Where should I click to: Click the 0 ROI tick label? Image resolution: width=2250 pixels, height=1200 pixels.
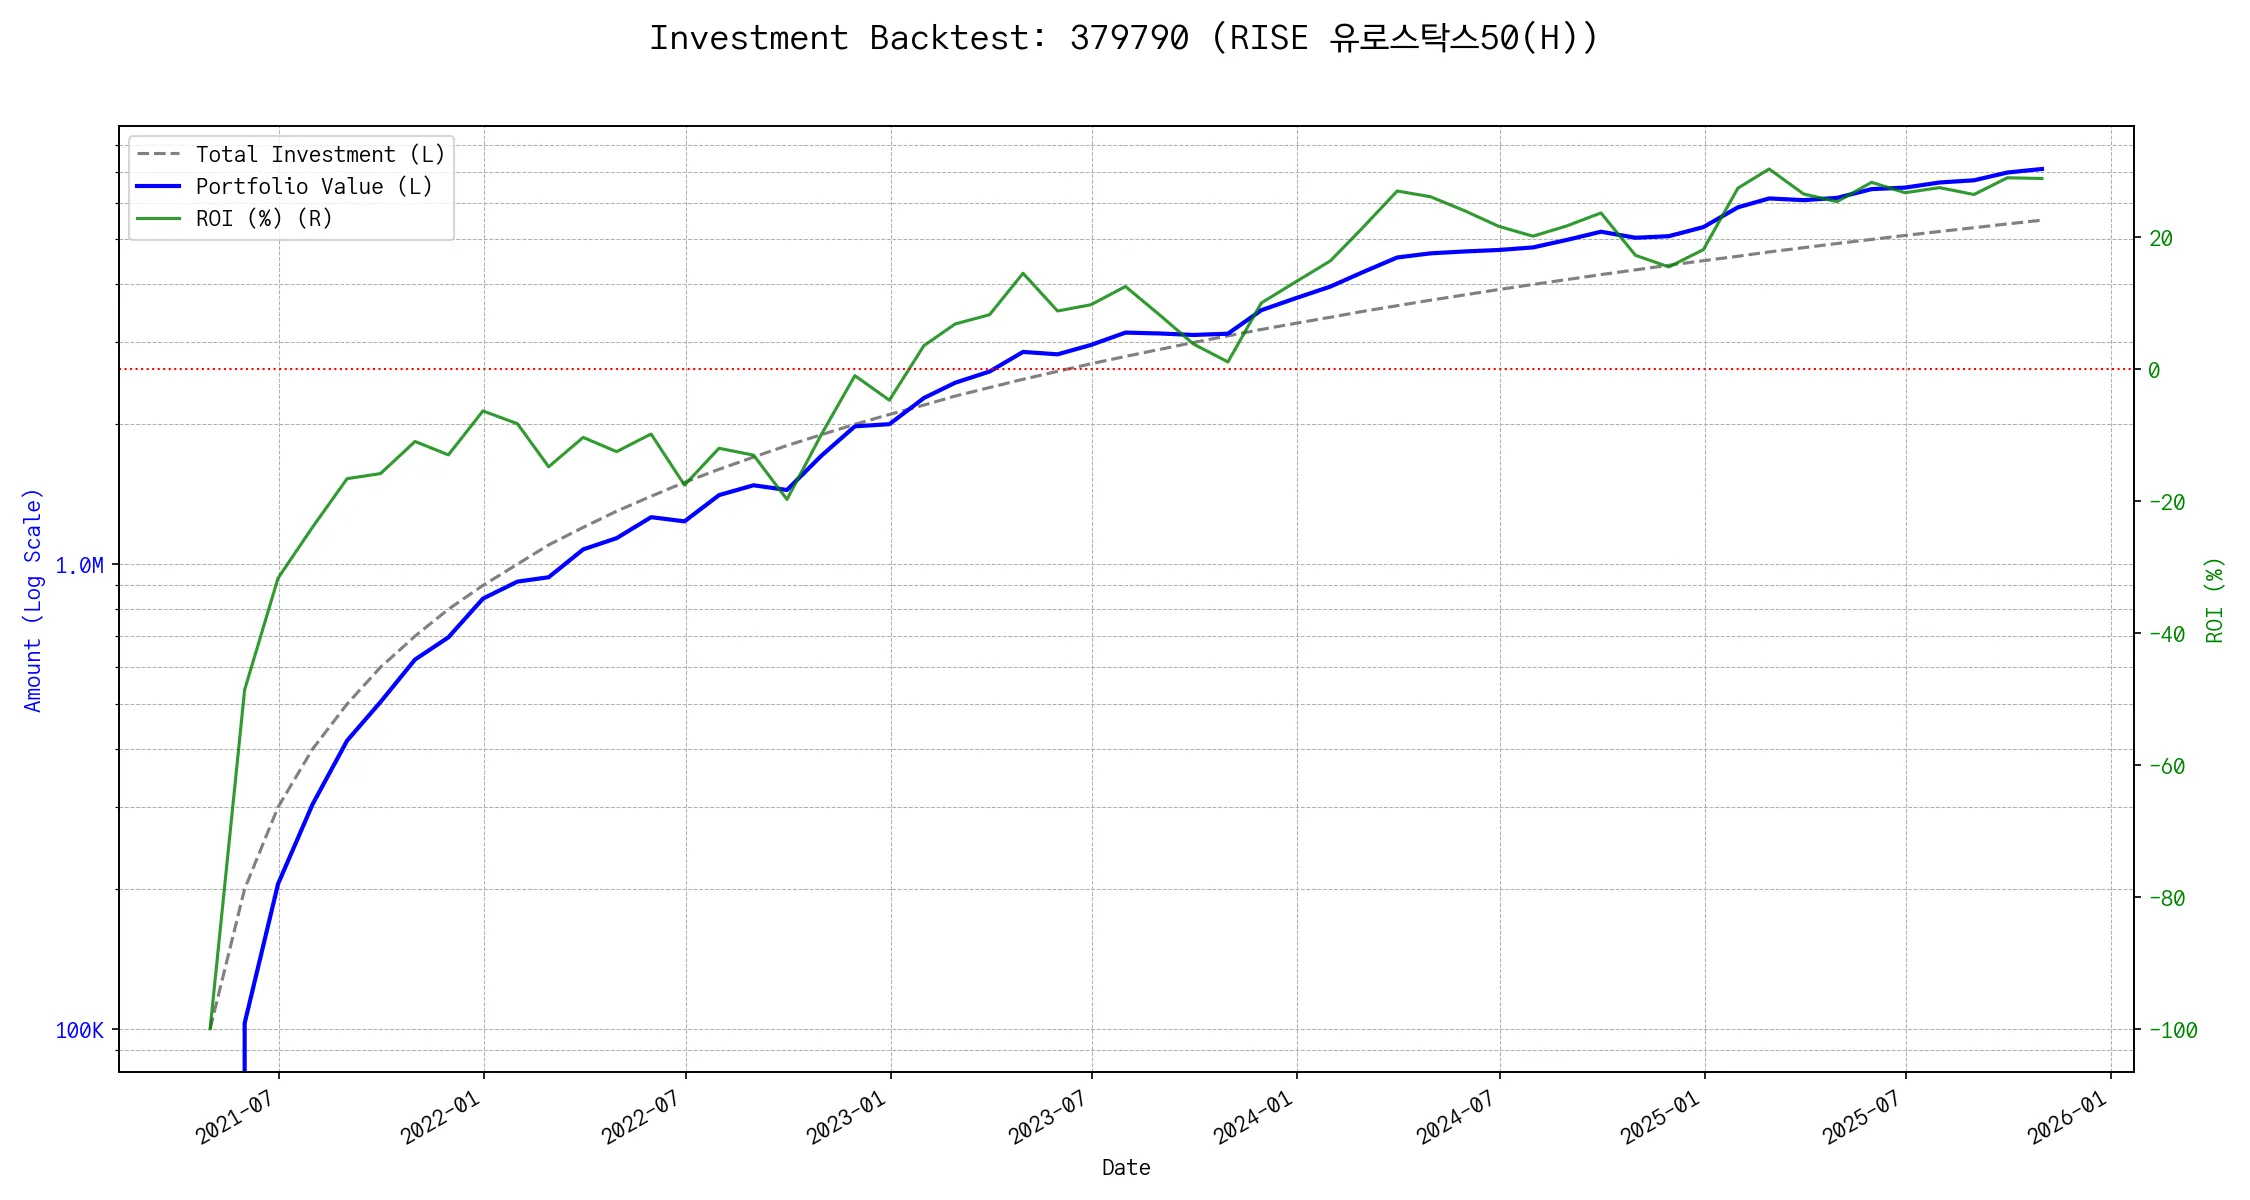[x=2154, y=371]
